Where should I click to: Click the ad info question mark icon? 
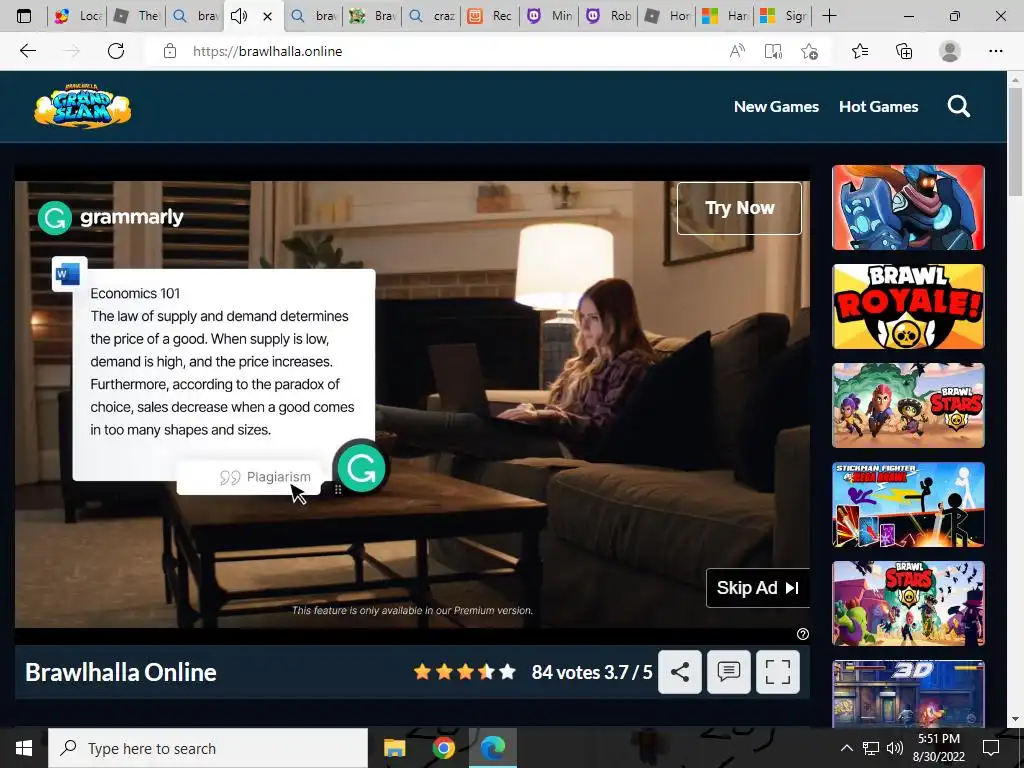(803, 633)
